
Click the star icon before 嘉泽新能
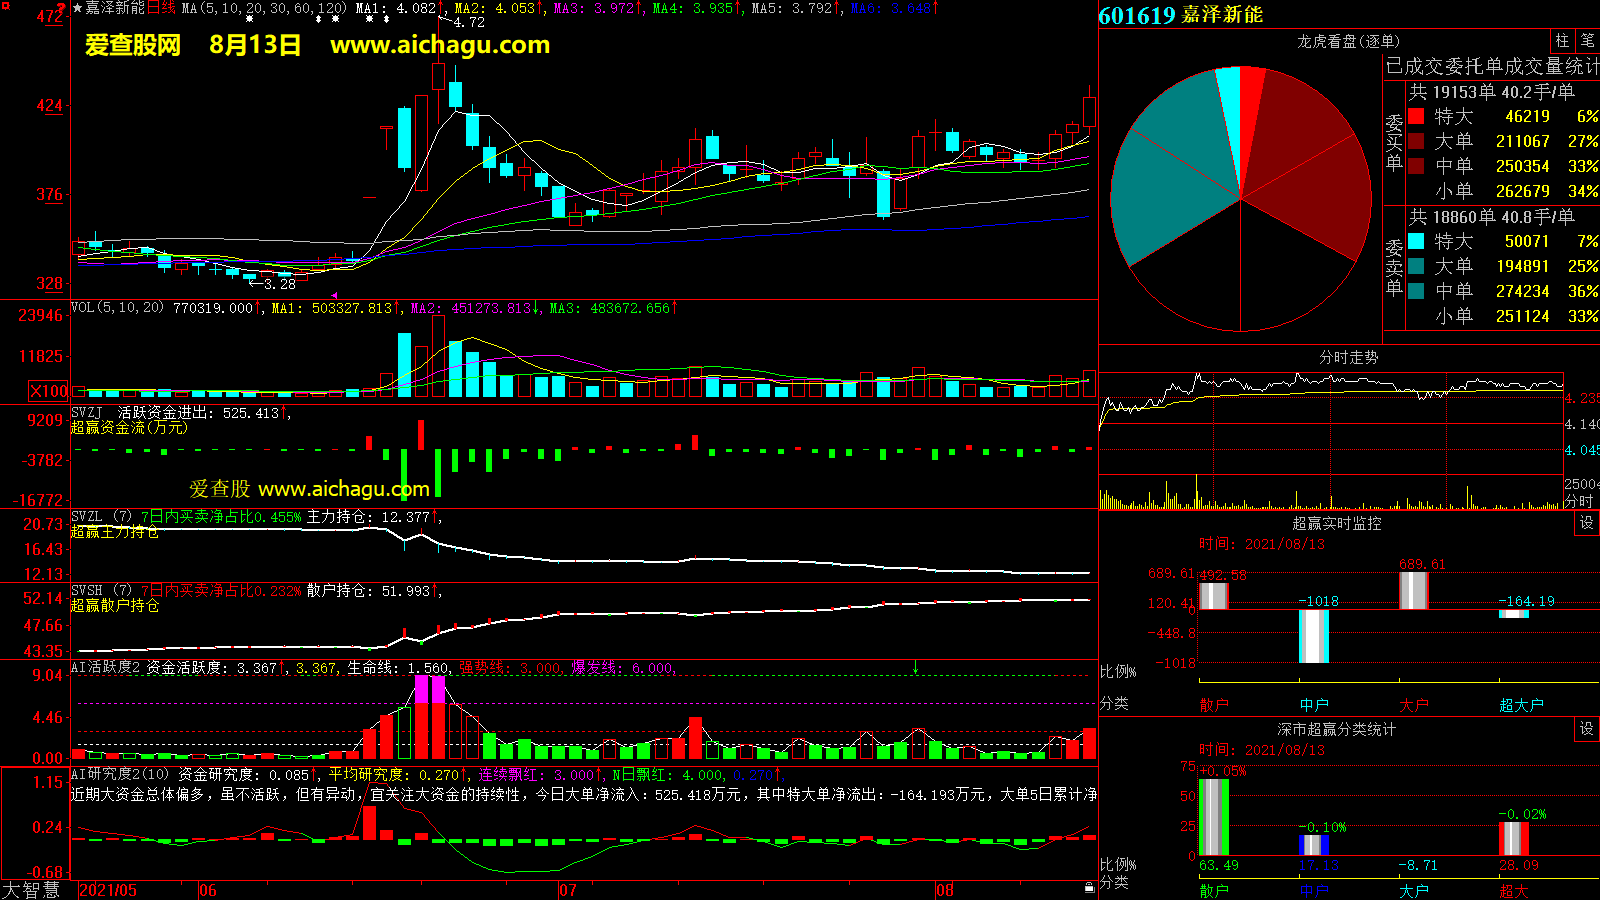[77, 8]
